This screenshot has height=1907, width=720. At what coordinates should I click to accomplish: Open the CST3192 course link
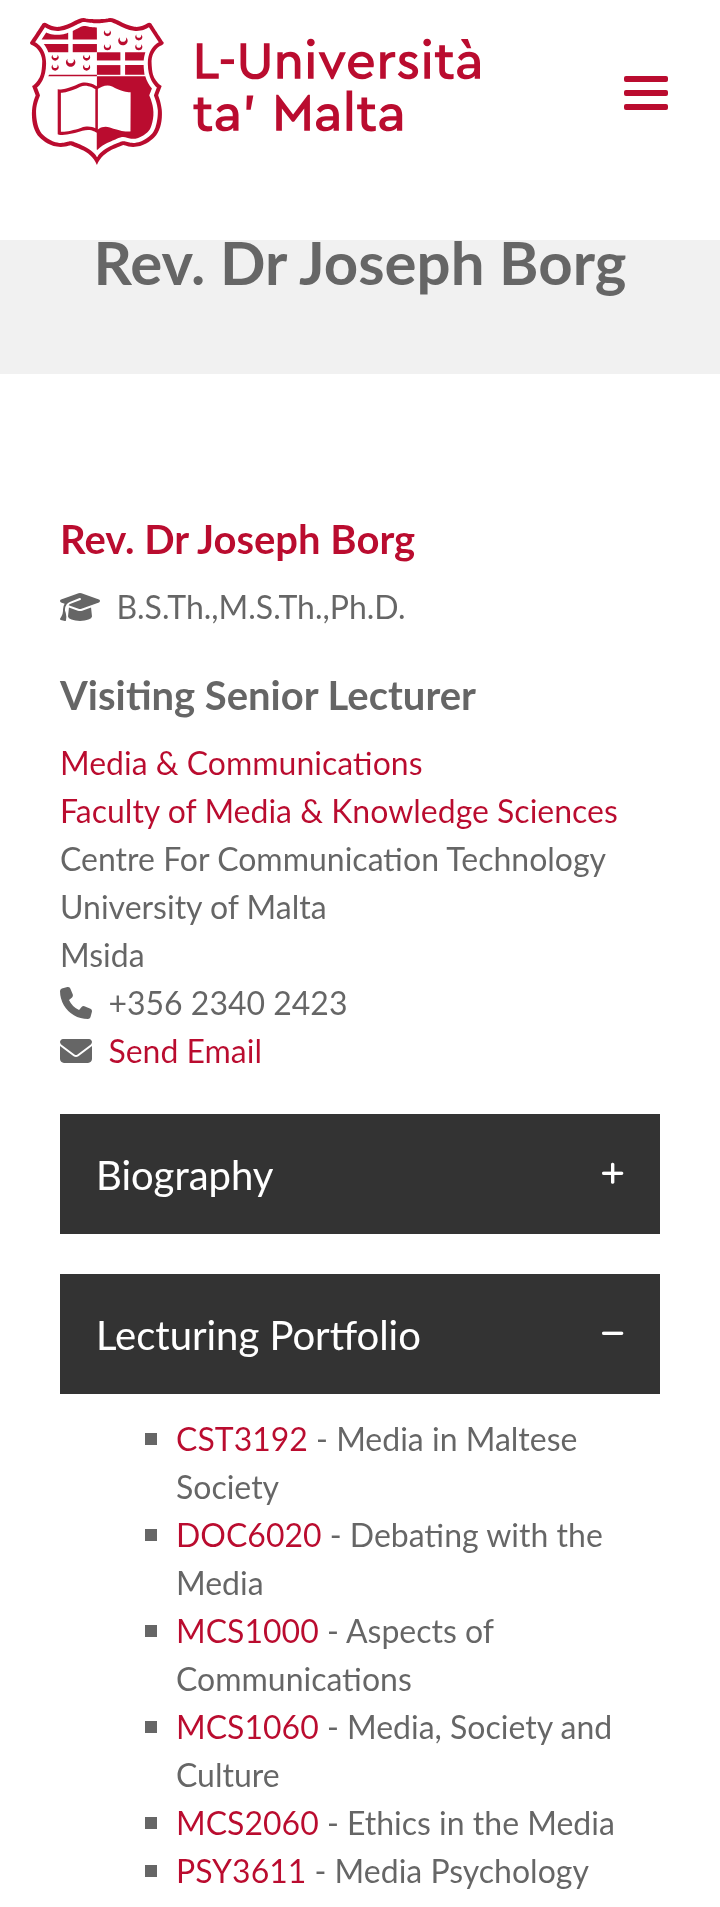click(x=242, y=1440)
